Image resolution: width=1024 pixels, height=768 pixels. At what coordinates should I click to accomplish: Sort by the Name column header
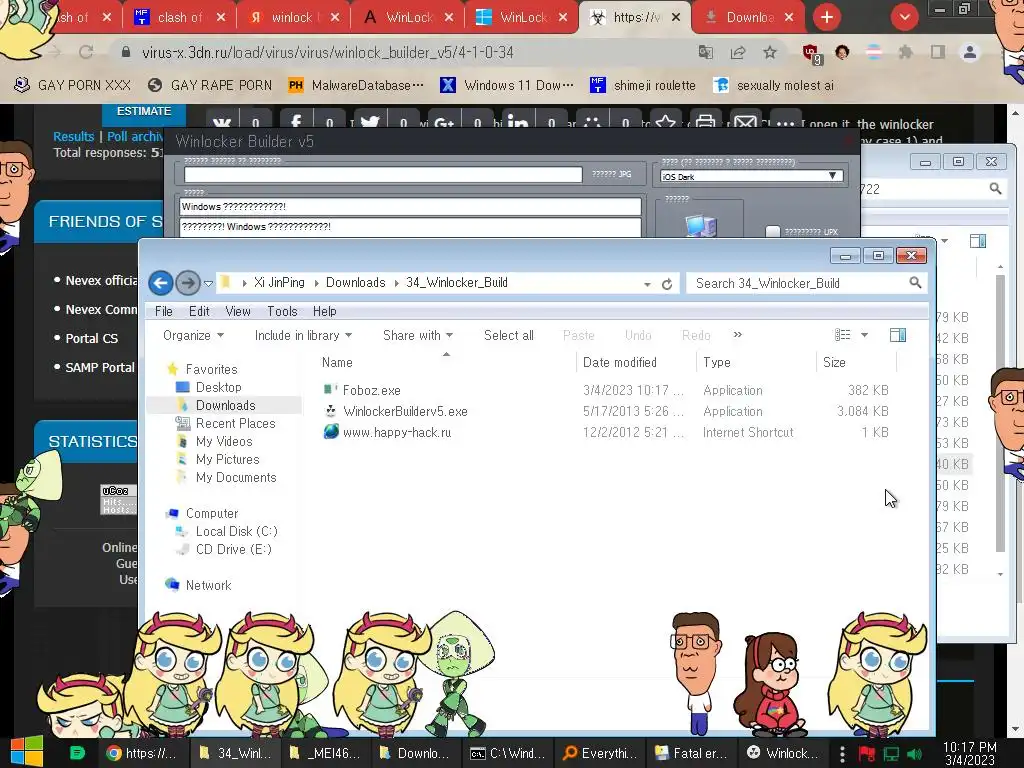(x=337, y=362)
